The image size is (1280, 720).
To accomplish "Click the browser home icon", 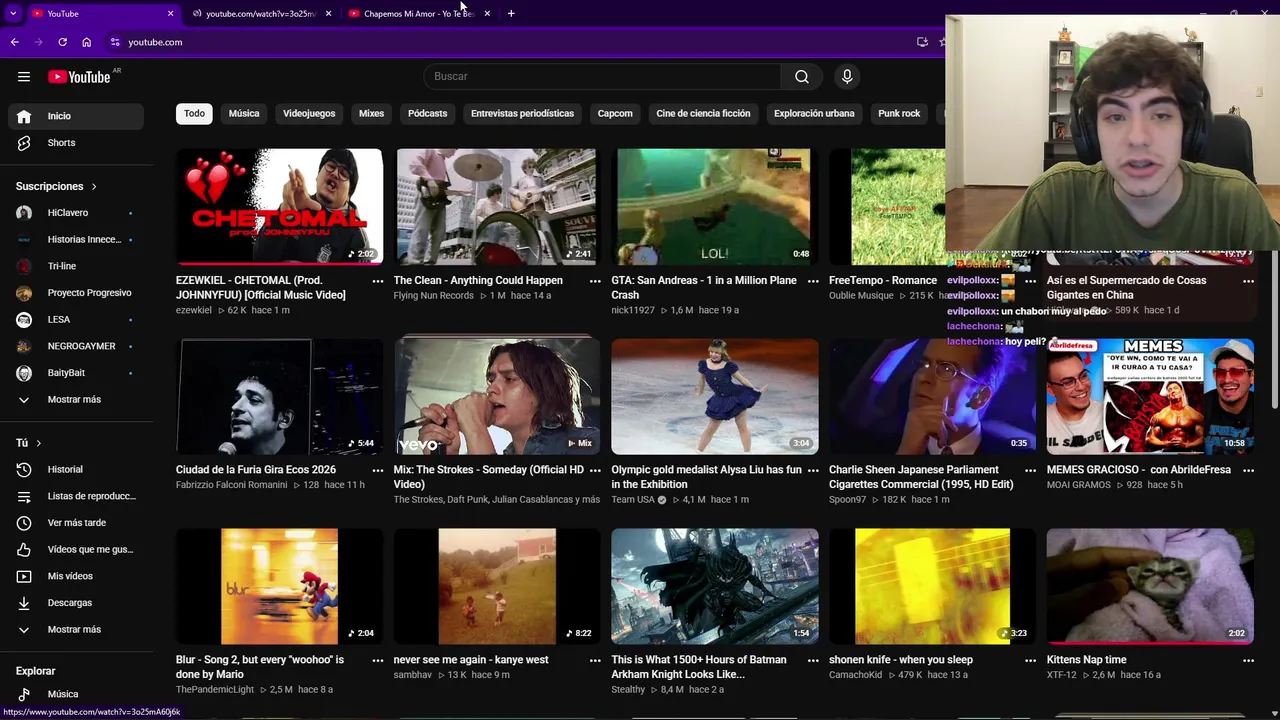I will [87, 42].
